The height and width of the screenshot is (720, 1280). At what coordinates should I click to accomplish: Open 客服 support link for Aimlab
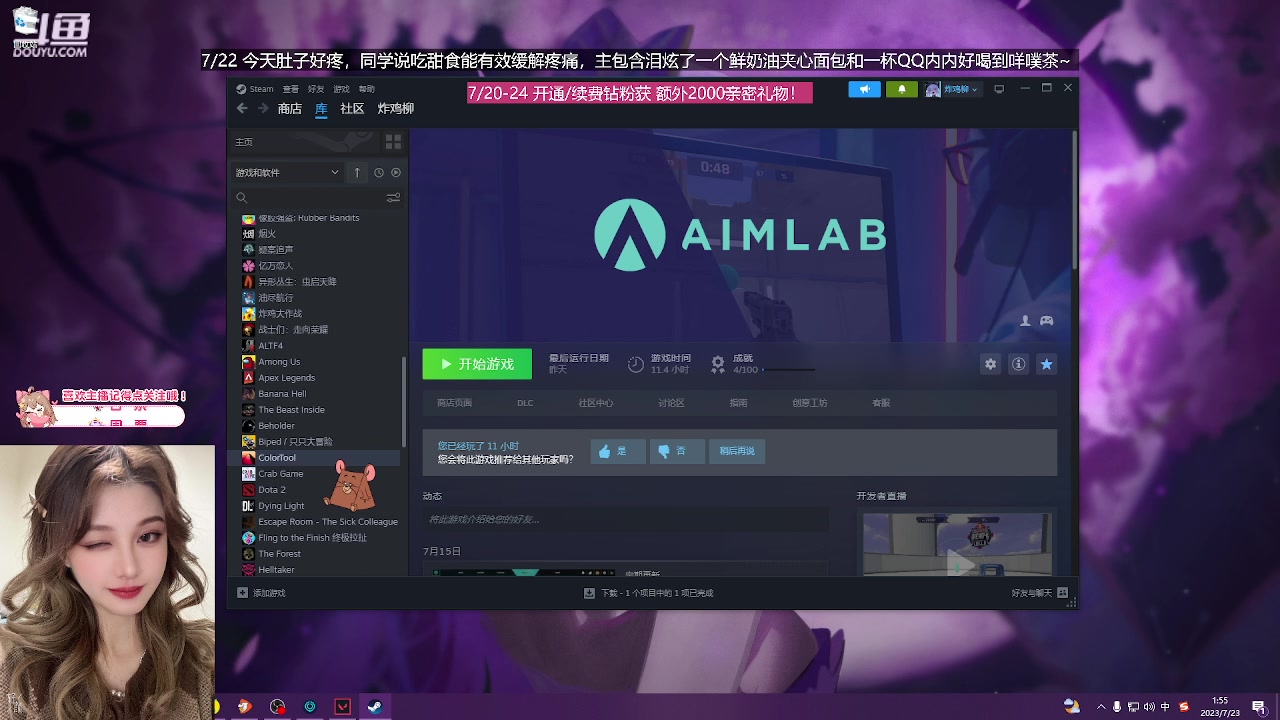[x=881, y=403]
